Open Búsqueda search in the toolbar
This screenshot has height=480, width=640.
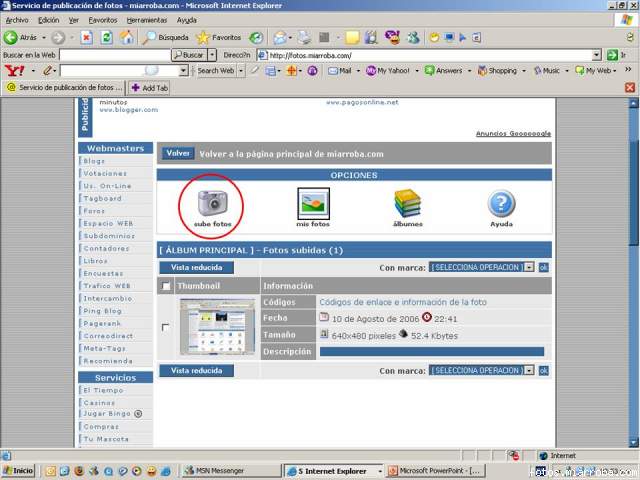pos(165,38)
